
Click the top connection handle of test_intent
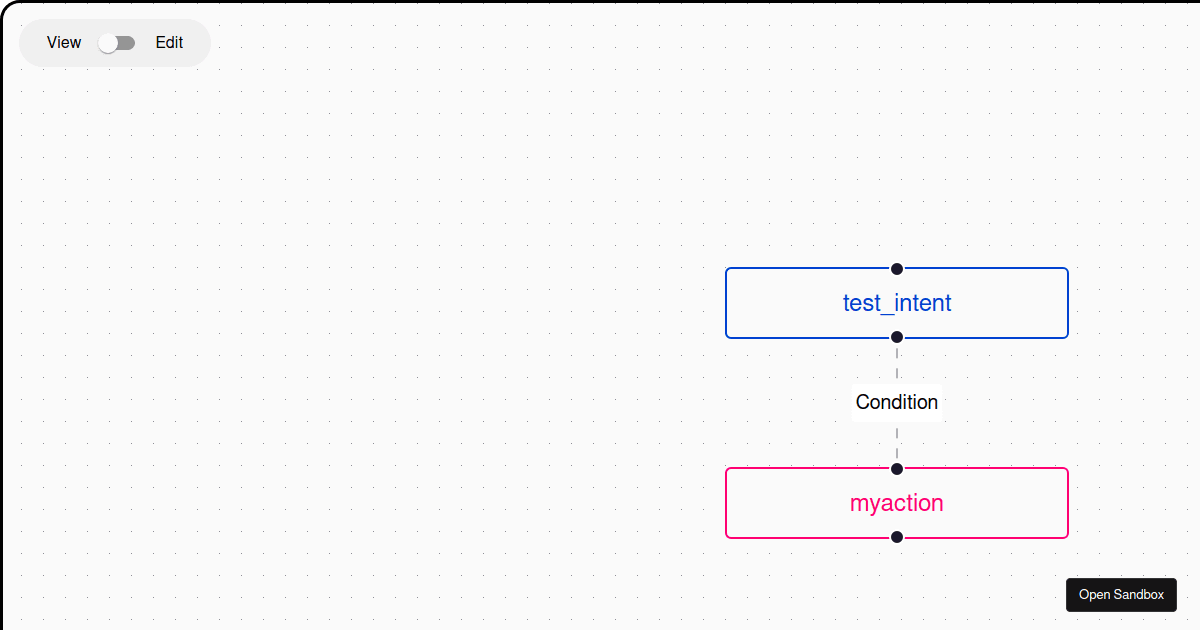896,268
